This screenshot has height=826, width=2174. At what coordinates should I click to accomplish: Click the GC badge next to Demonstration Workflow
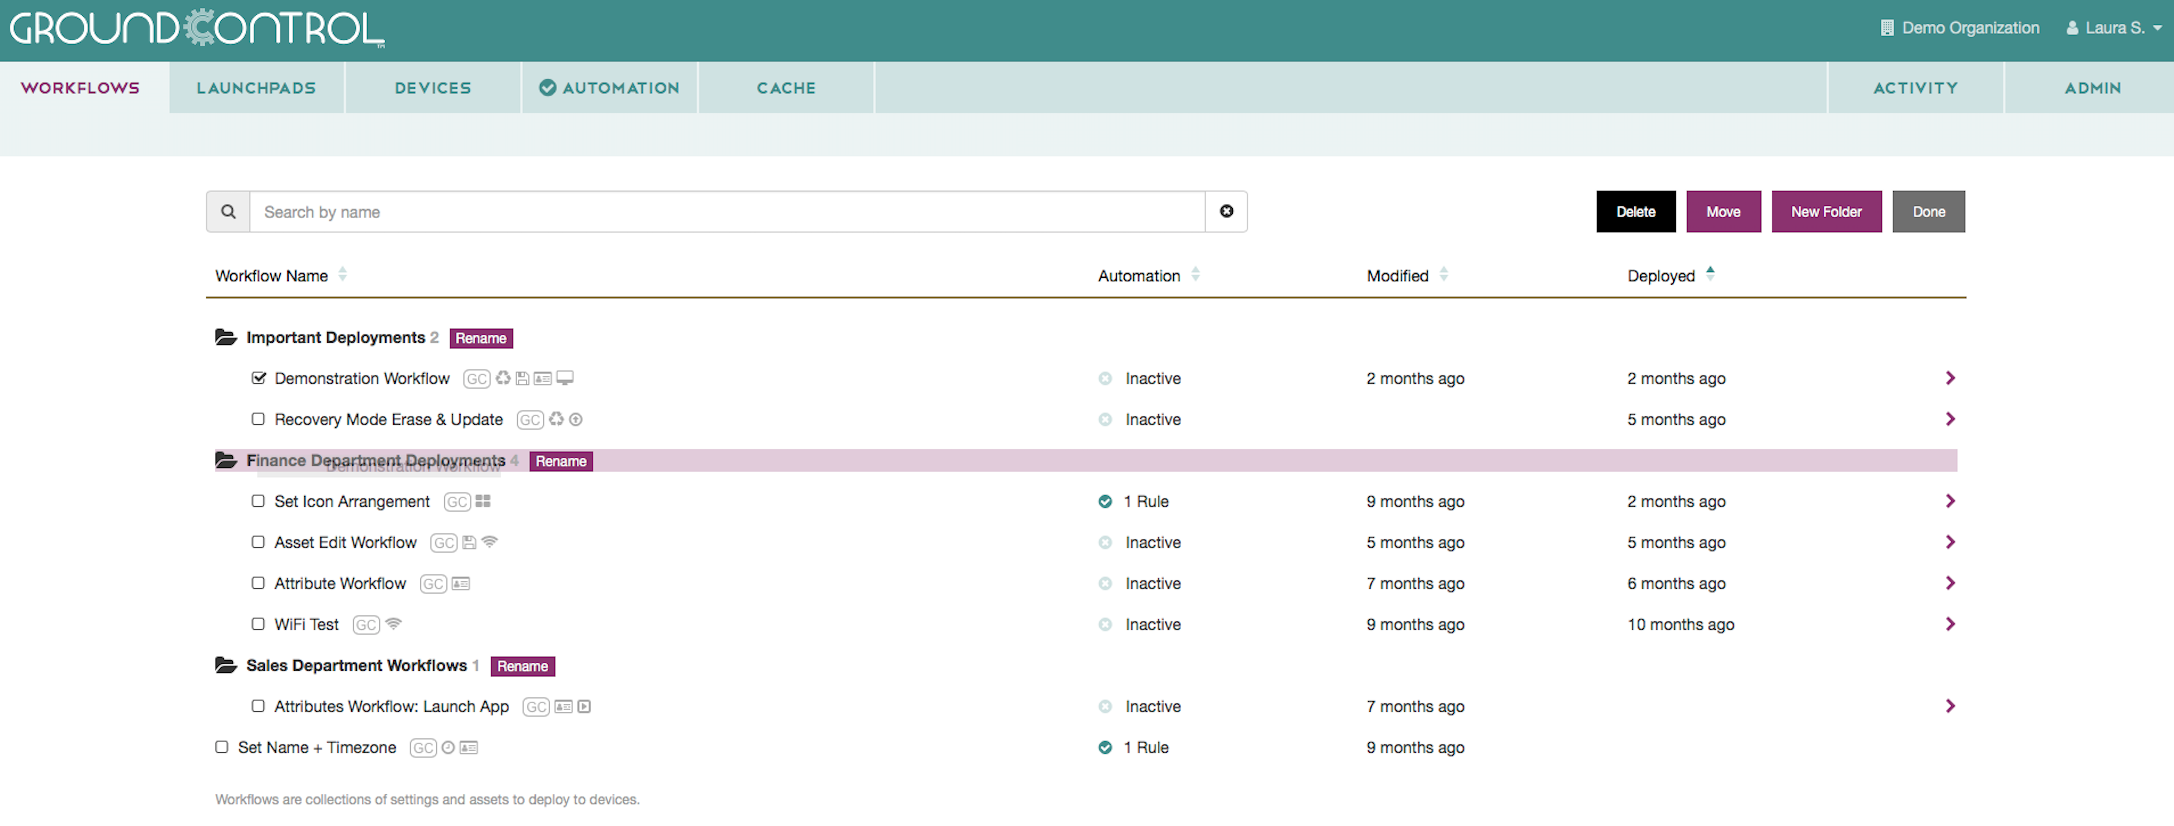(477, 379)
